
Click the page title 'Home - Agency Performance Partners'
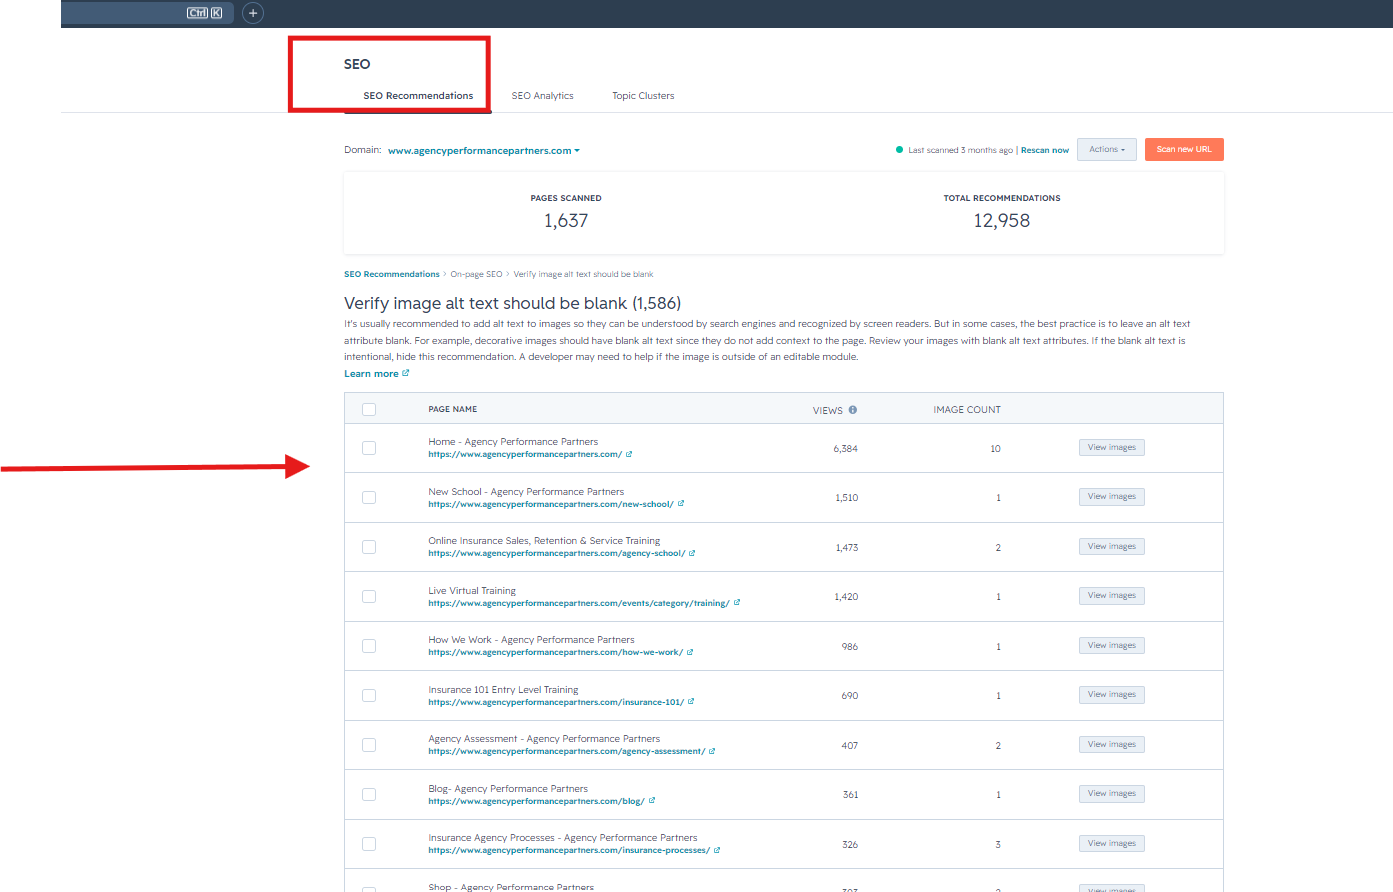point(513,442)
